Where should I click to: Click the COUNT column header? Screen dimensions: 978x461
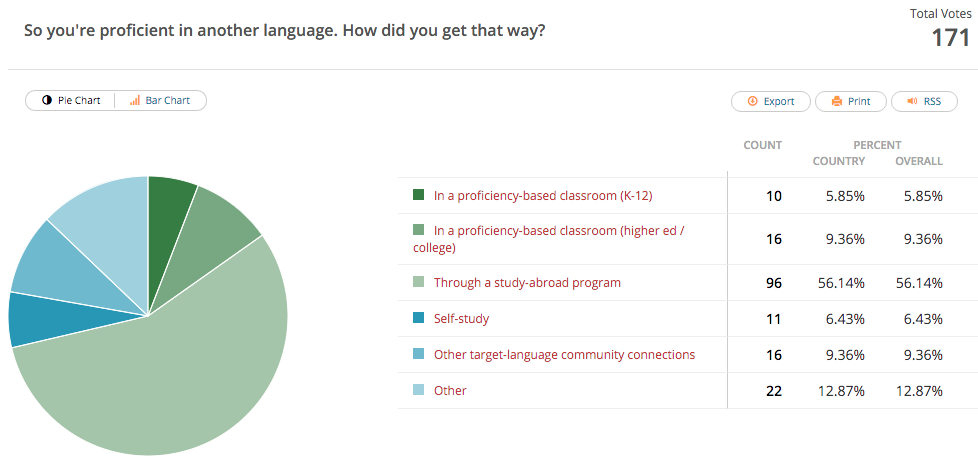coord(762,145)
